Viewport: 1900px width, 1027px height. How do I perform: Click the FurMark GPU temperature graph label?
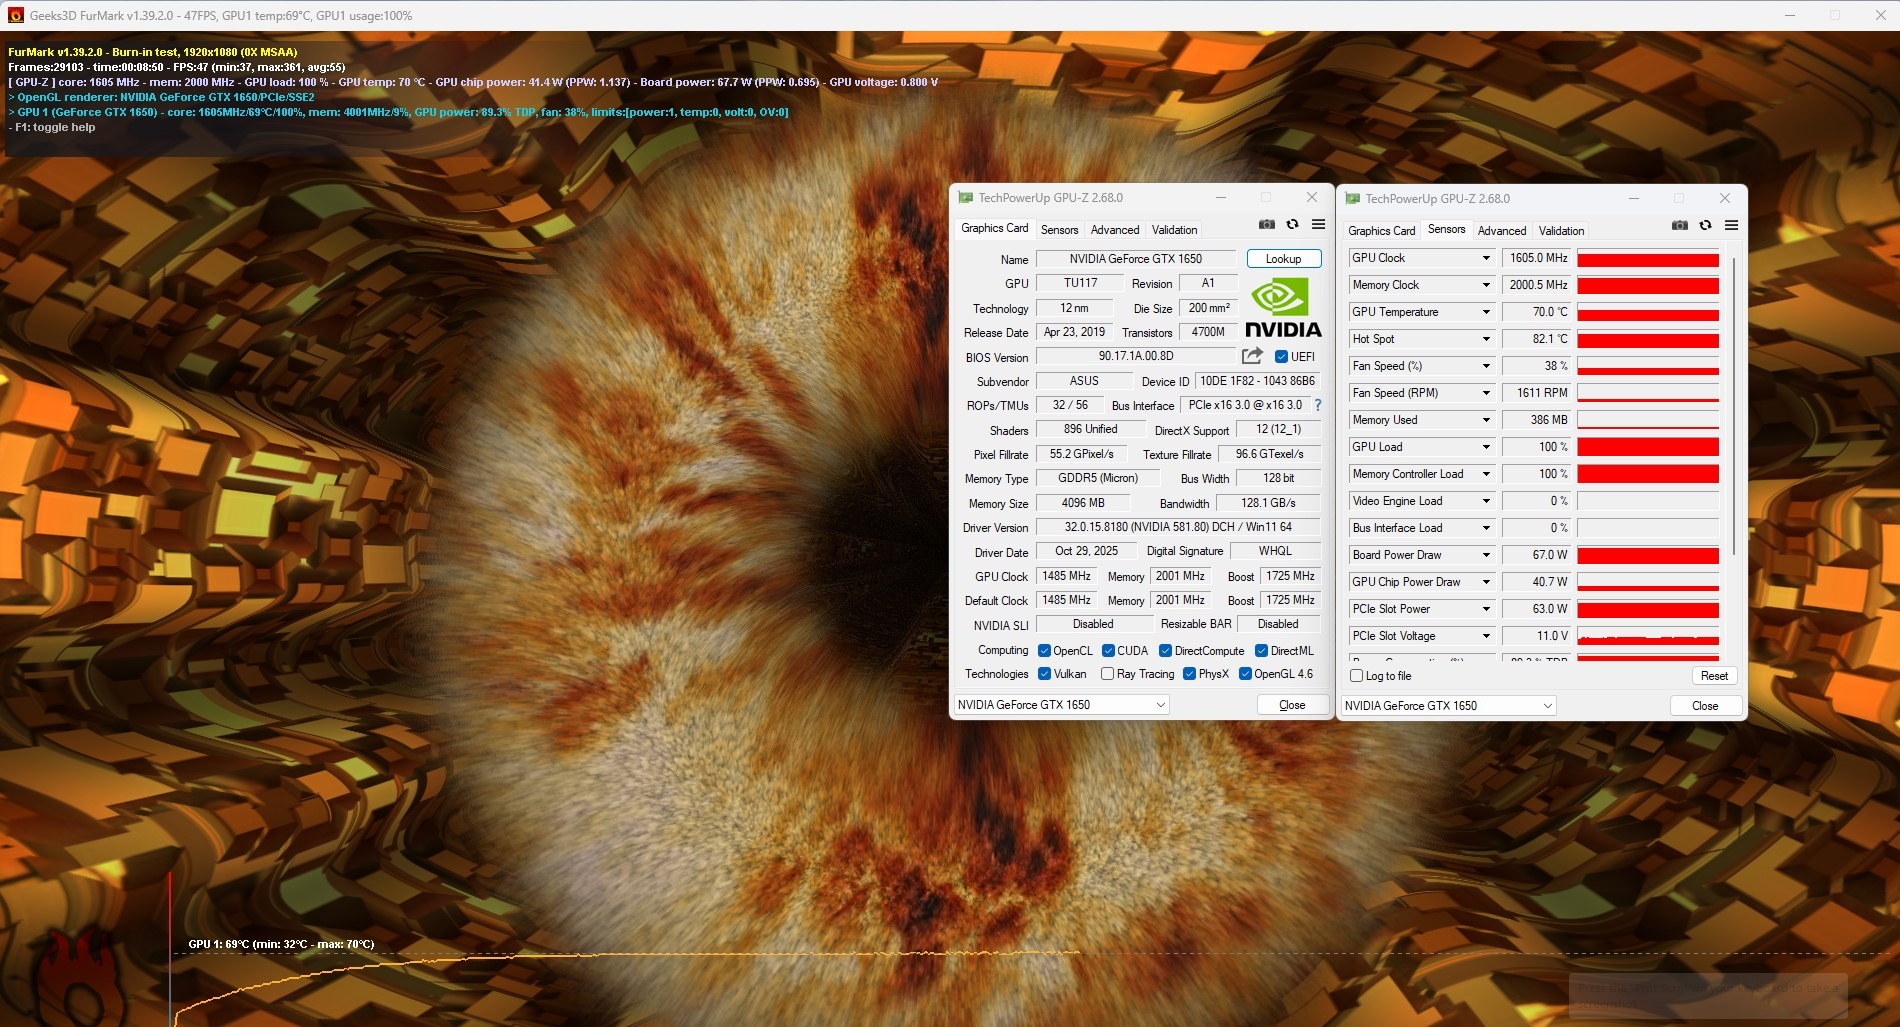click(281, 944)
